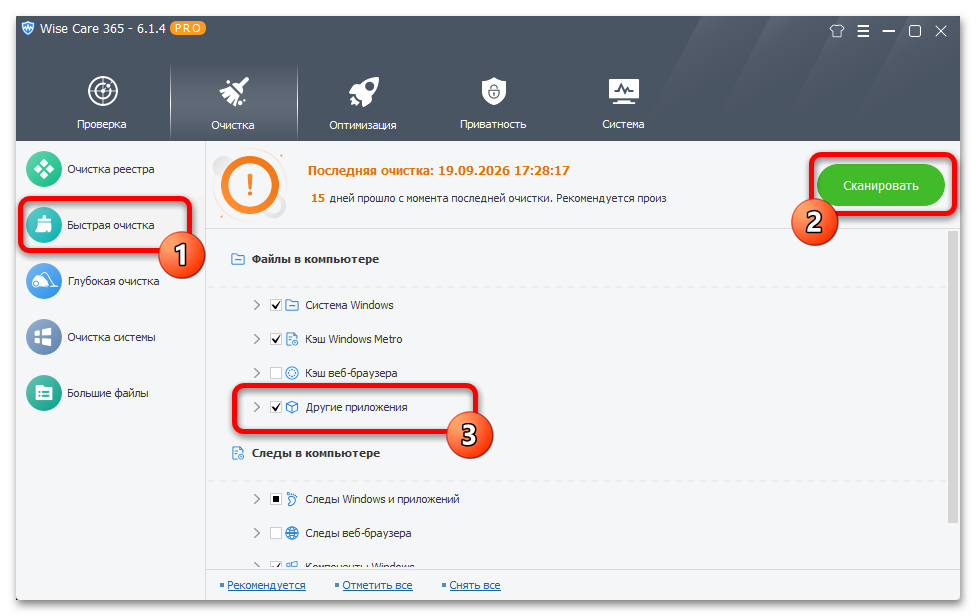976x616 pixels.
Task: Open the hamburger menu in title bar
Action: click(x=863, y=30)
